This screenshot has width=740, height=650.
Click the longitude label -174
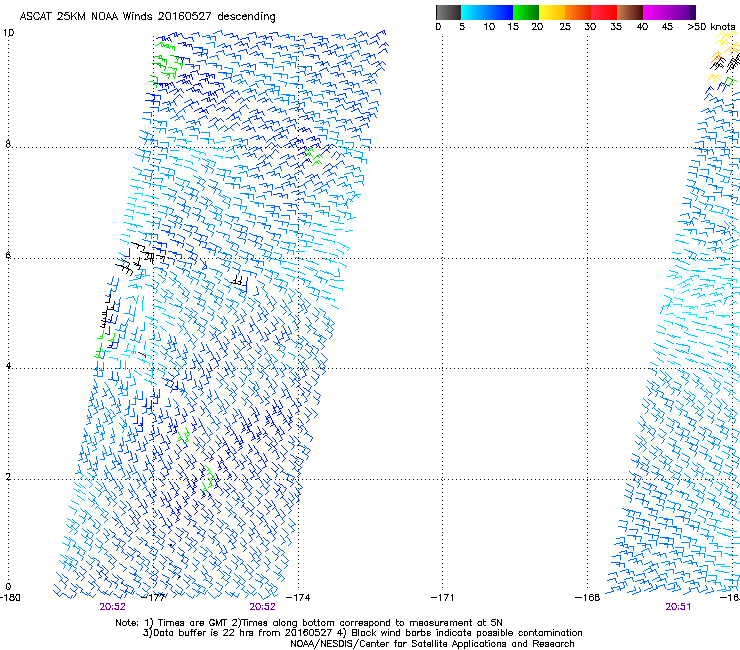pyautogui.click(x=299, y=598)
